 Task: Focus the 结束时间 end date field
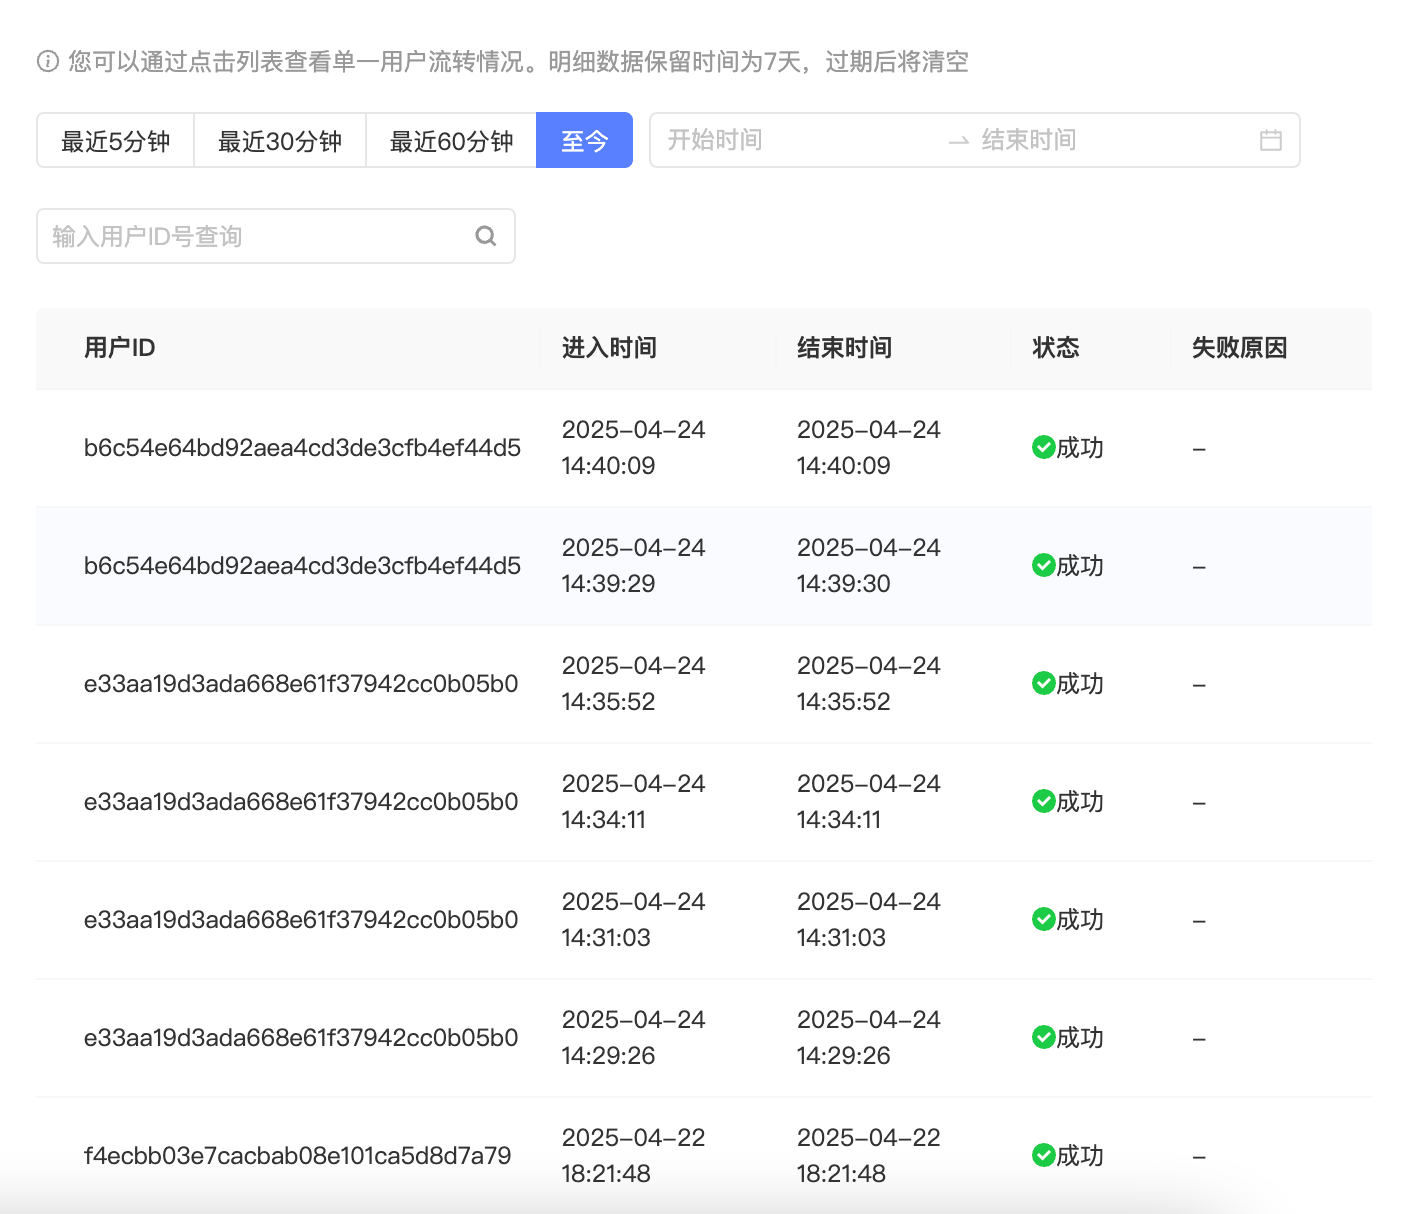1110,140
